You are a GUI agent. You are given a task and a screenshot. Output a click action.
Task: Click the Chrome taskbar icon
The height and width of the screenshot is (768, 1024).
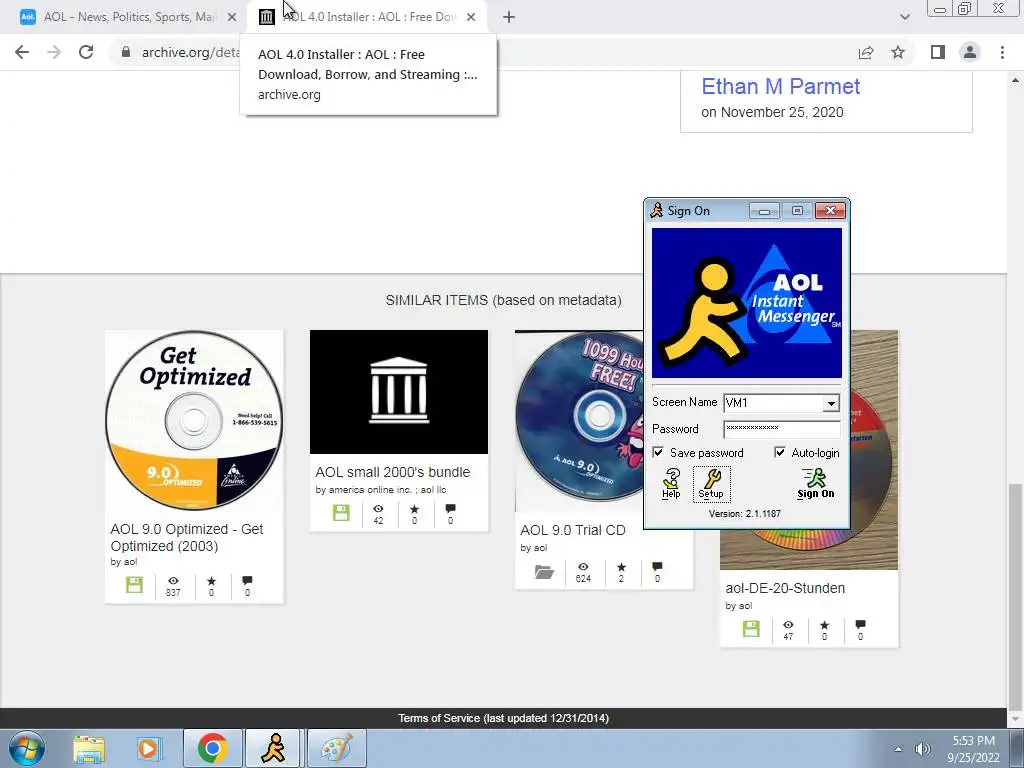212,748
